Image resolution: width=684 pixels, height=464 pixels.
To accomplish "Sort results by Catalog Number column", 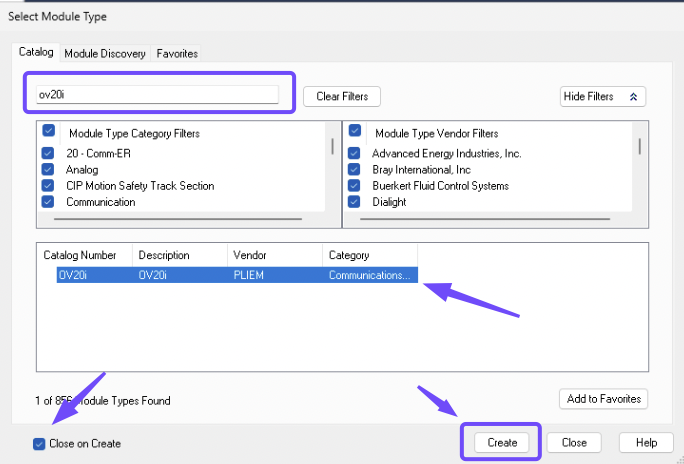I will tap(80, 255).
